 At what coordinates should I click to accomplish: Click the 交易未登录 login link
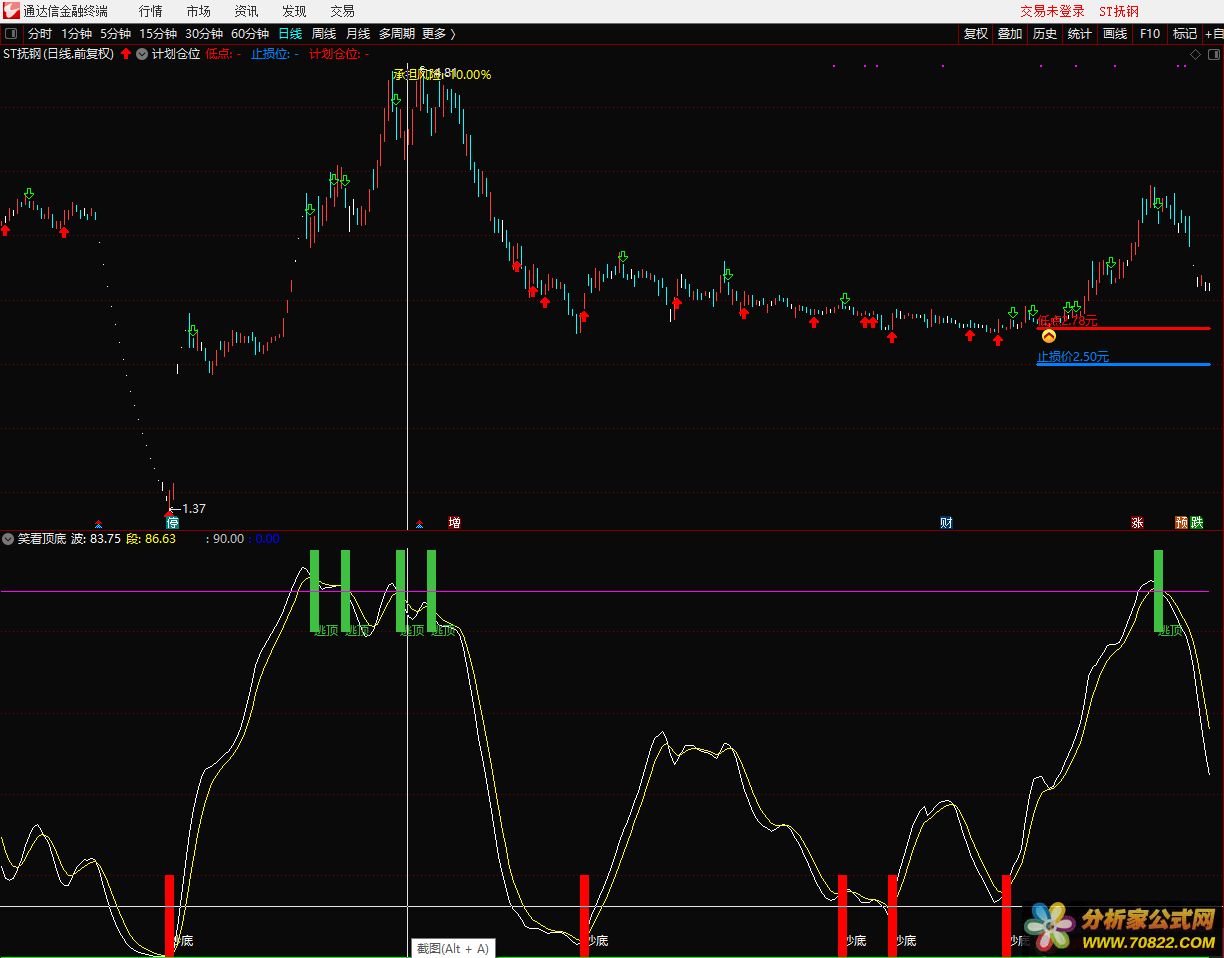coord(1052,11)
